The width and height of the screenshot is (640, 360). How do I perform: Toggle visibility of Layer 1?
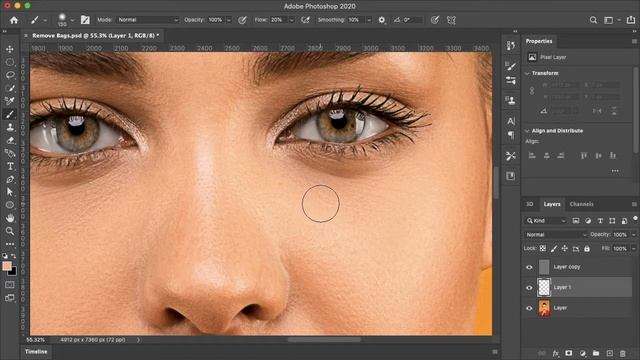coord(529,288)
